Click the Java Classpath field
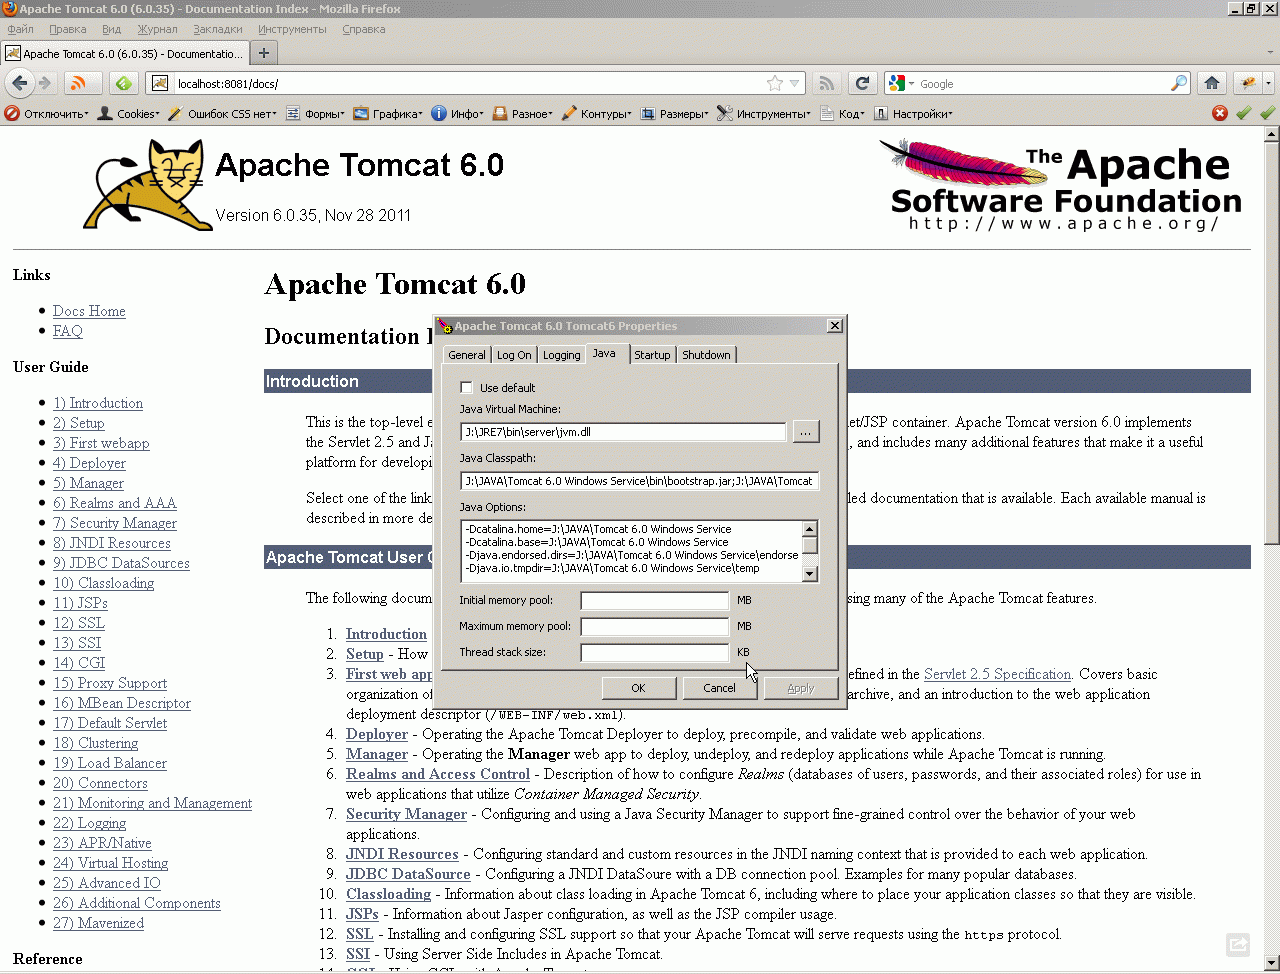 click(640, 481)
